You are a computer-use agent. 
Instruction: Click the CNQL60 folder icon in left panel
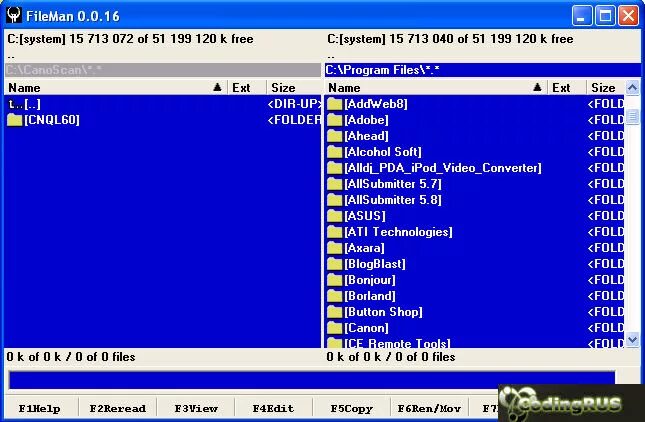(x=14, y=120)
